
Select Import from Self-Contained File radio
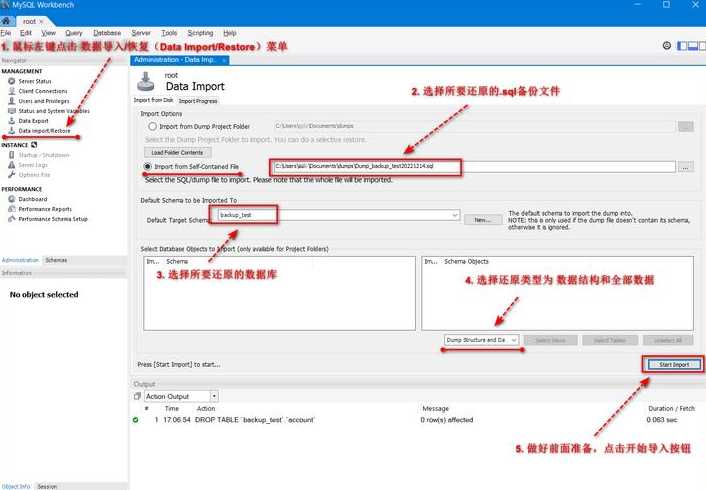coord(147,166)
